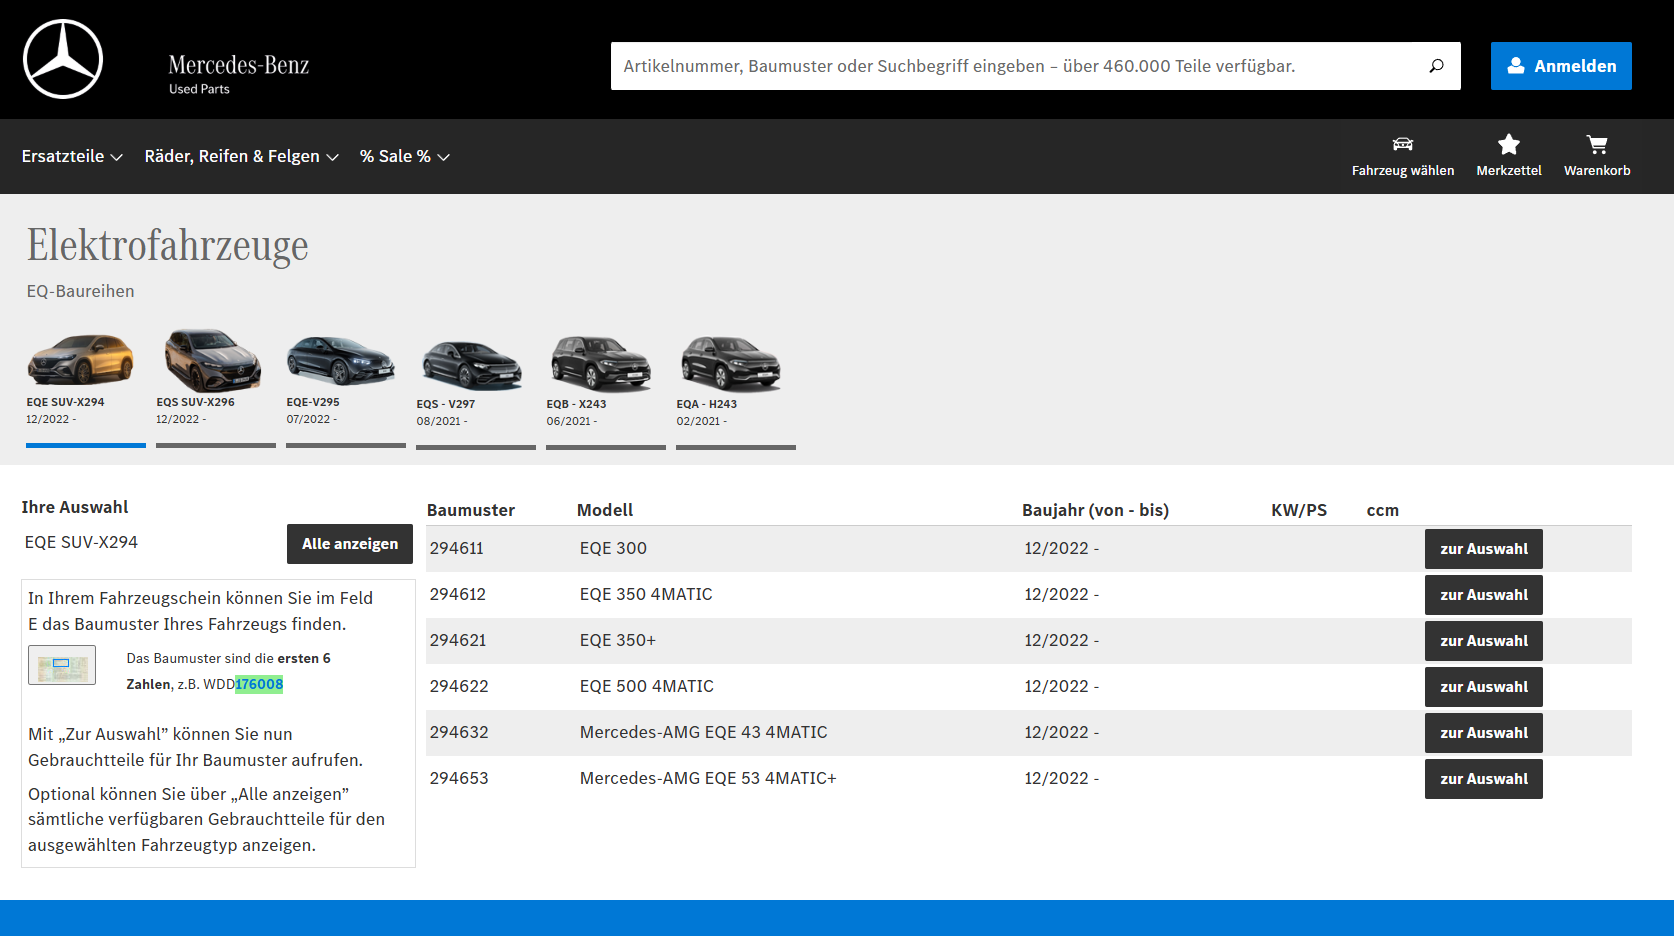This screenshot has height=936, width=1674.
Task: Focus the Artikelnummer search input field
Action: coord(1015,66)
